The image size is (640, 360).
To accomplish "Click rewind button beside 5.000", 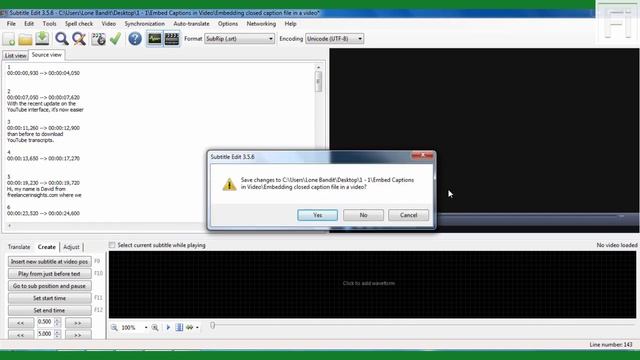I will tap(20, 335).
